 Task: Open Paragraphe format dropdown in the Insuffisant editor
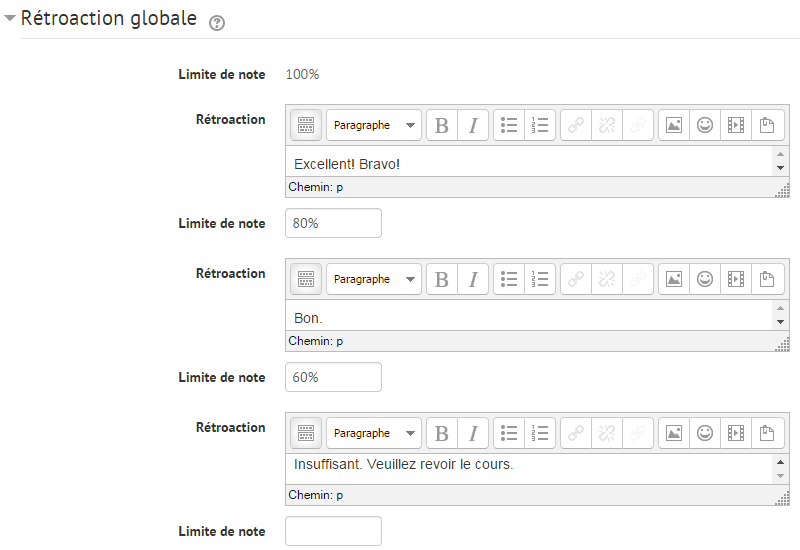pos(373,433)
